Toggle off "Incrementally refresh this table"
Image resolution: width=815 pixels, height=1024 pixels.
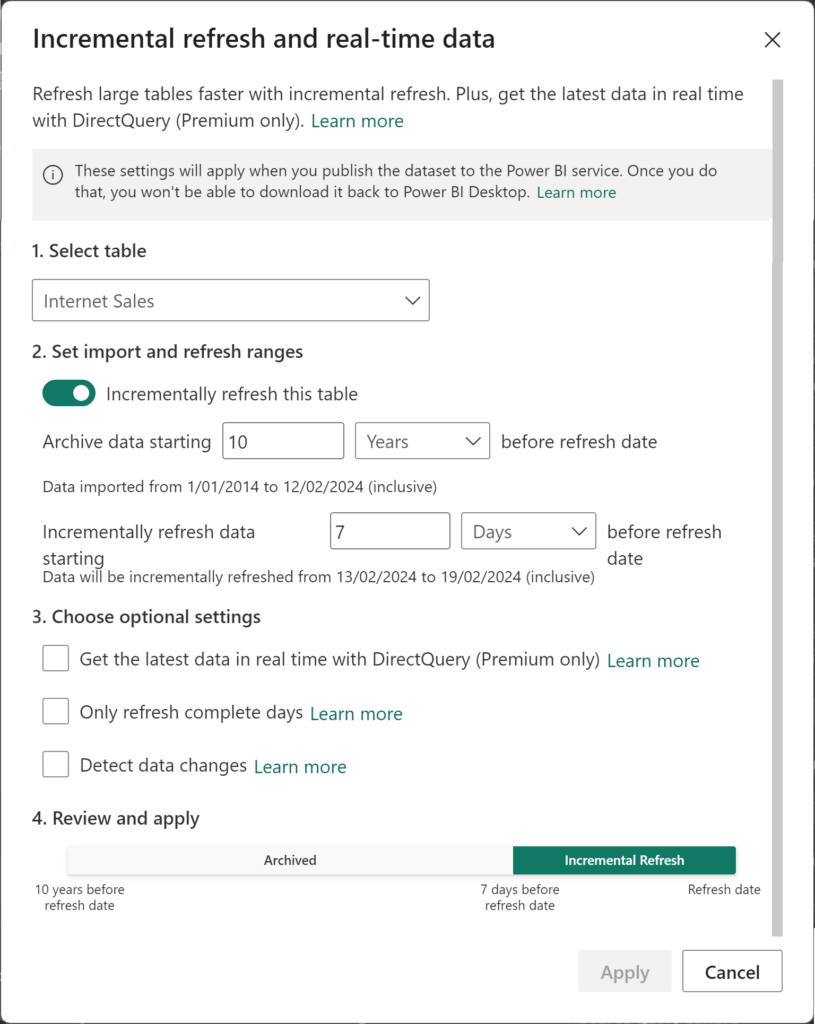[x=68, y=393]
